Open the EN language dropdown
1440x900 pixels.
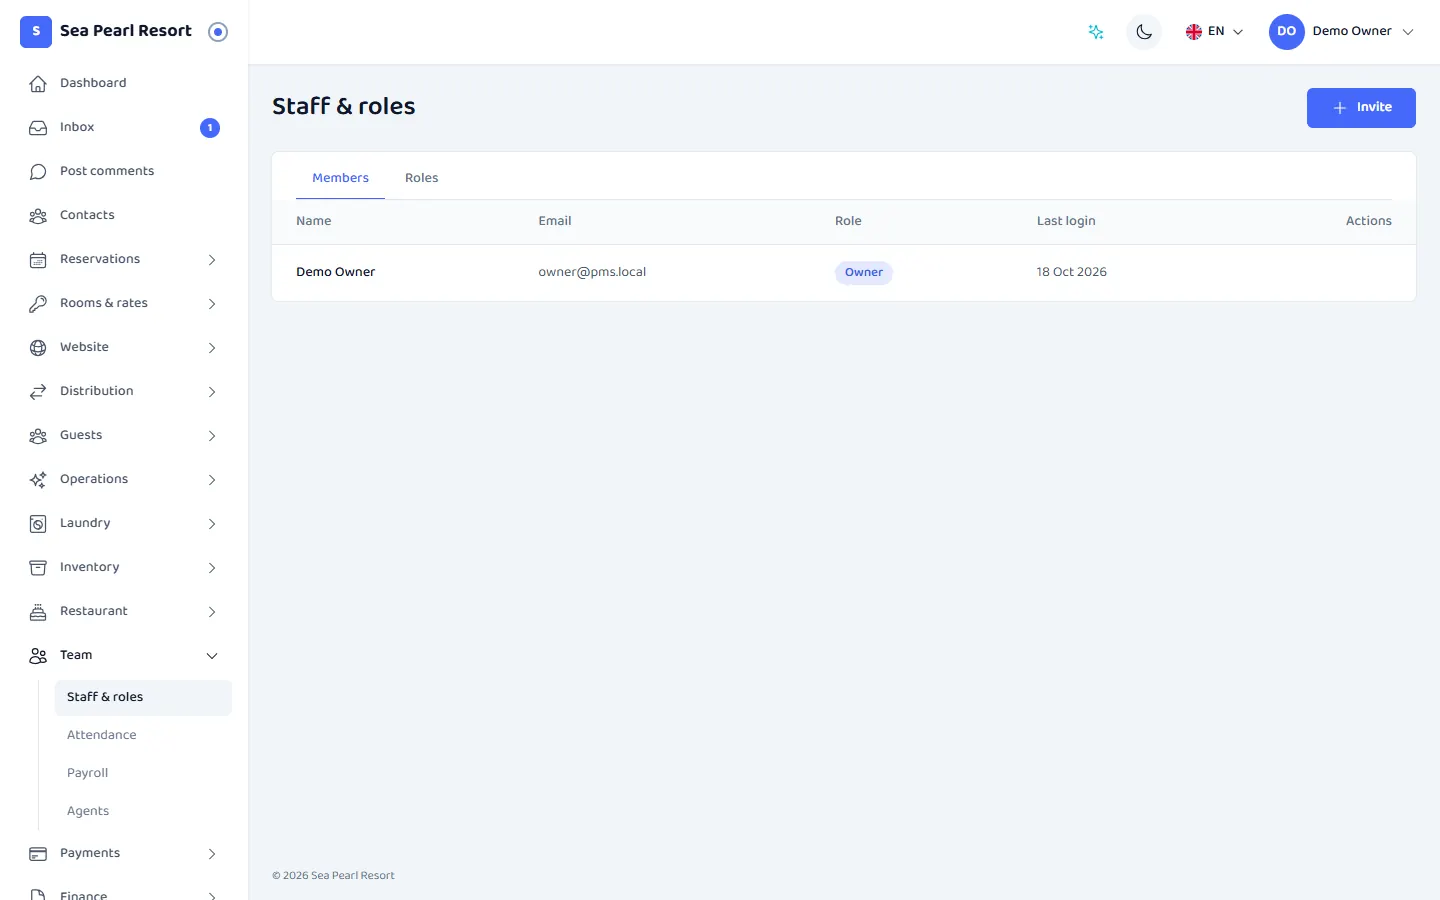pos(1214,32)
